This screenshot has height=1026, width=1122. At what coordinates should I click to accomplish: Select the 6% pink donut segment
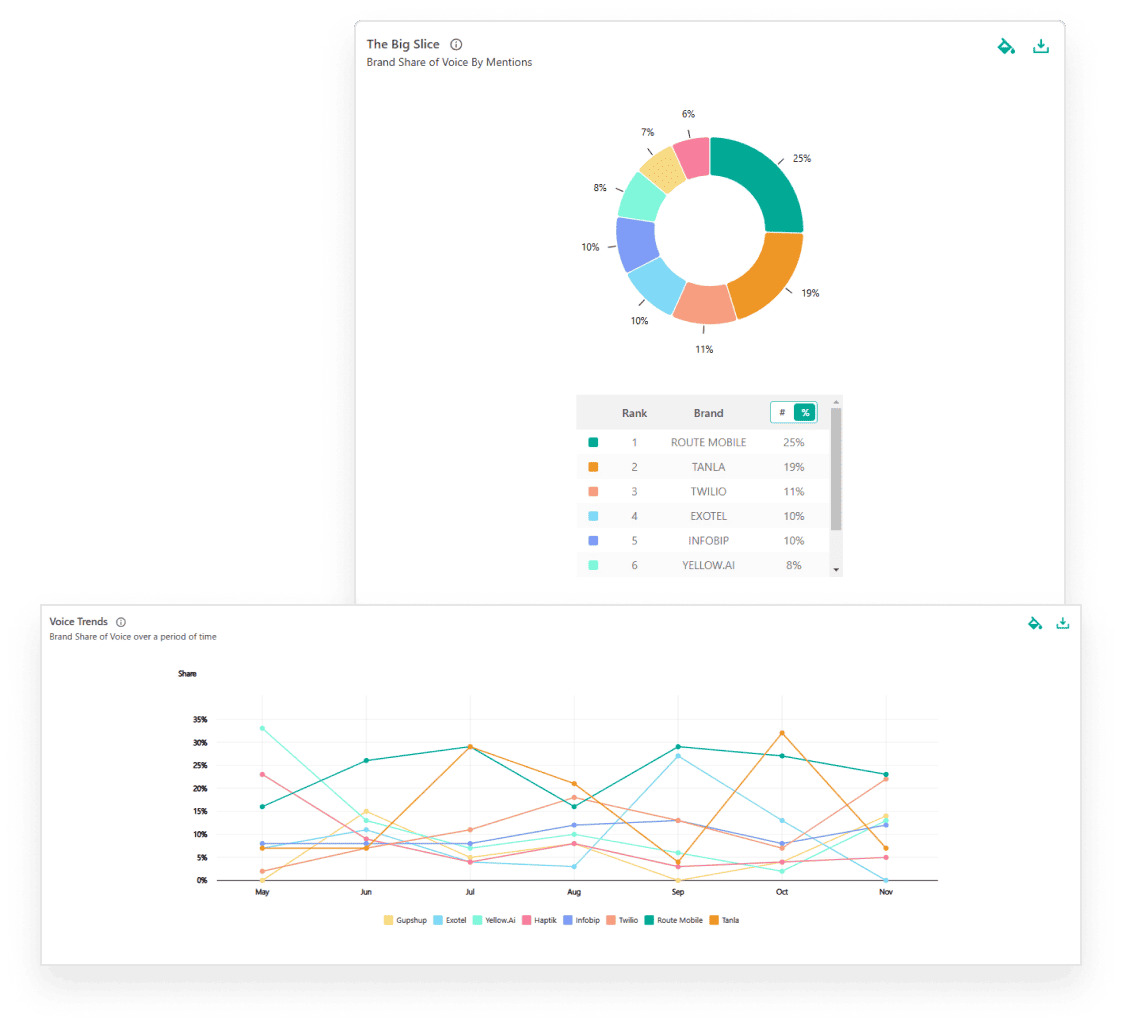tap(693, 157)
